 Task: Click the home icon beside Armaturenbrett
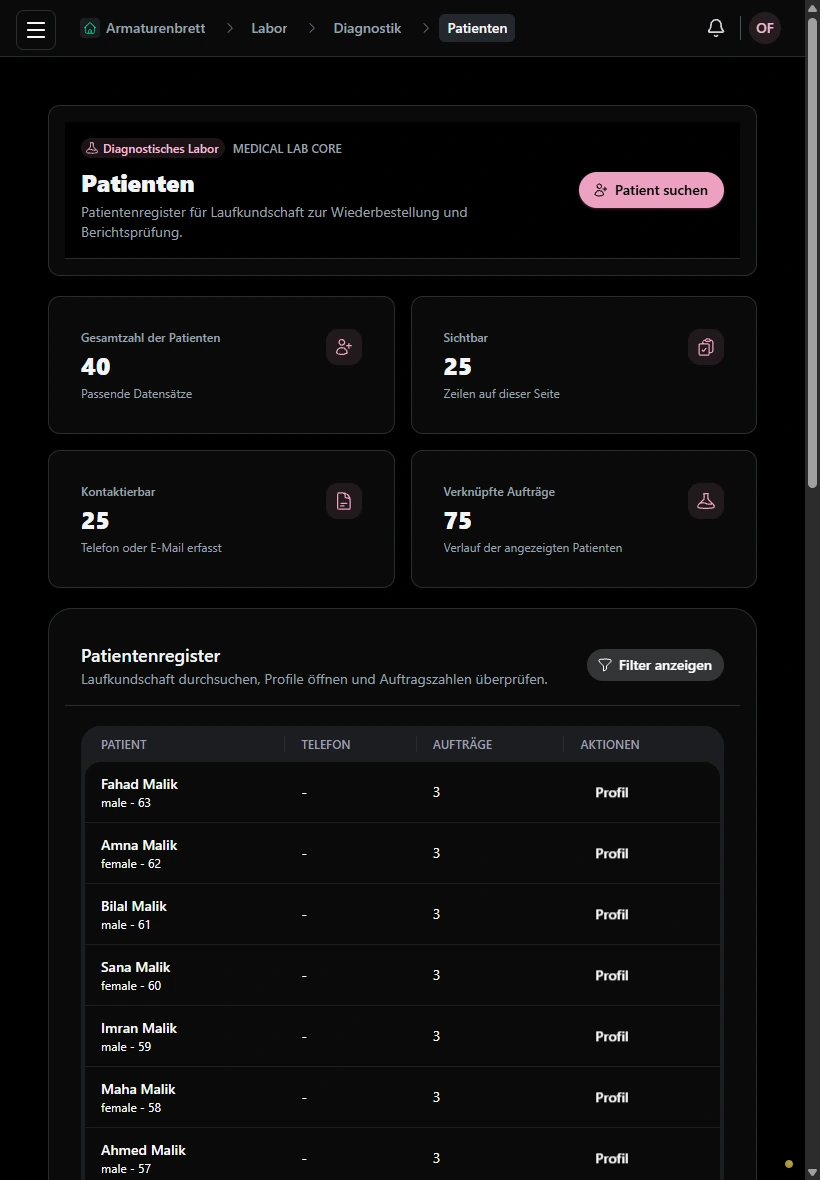click(x=90, y=28)
